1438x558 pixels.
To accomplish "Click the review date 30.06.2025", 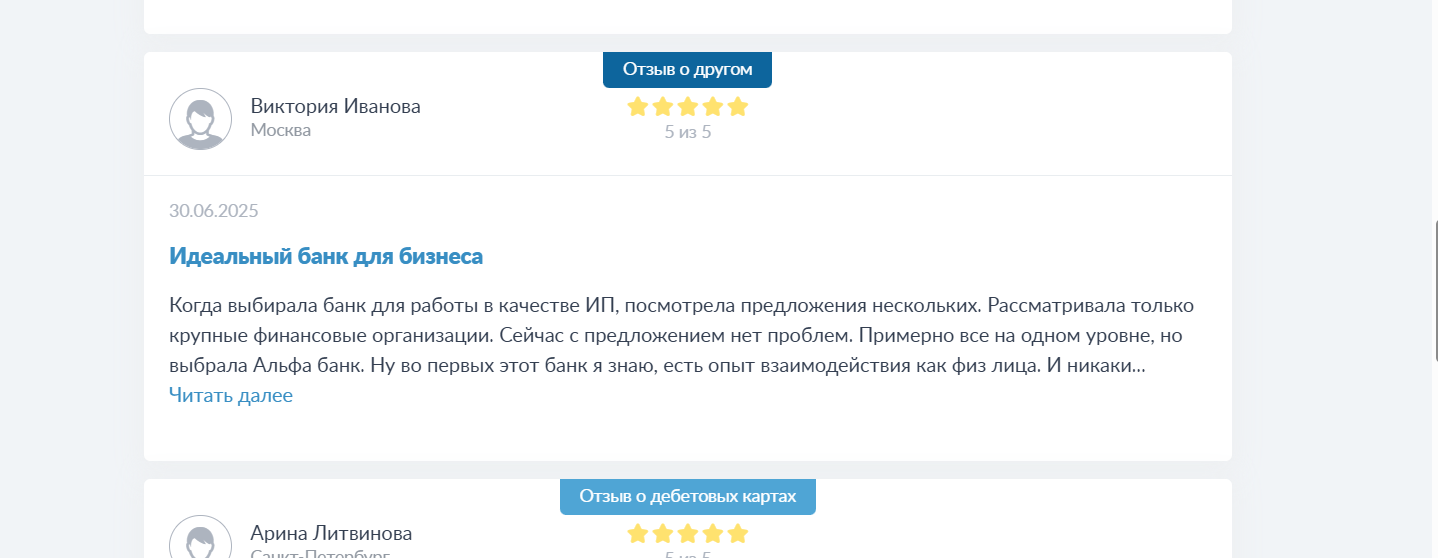I will pos(214,211).
